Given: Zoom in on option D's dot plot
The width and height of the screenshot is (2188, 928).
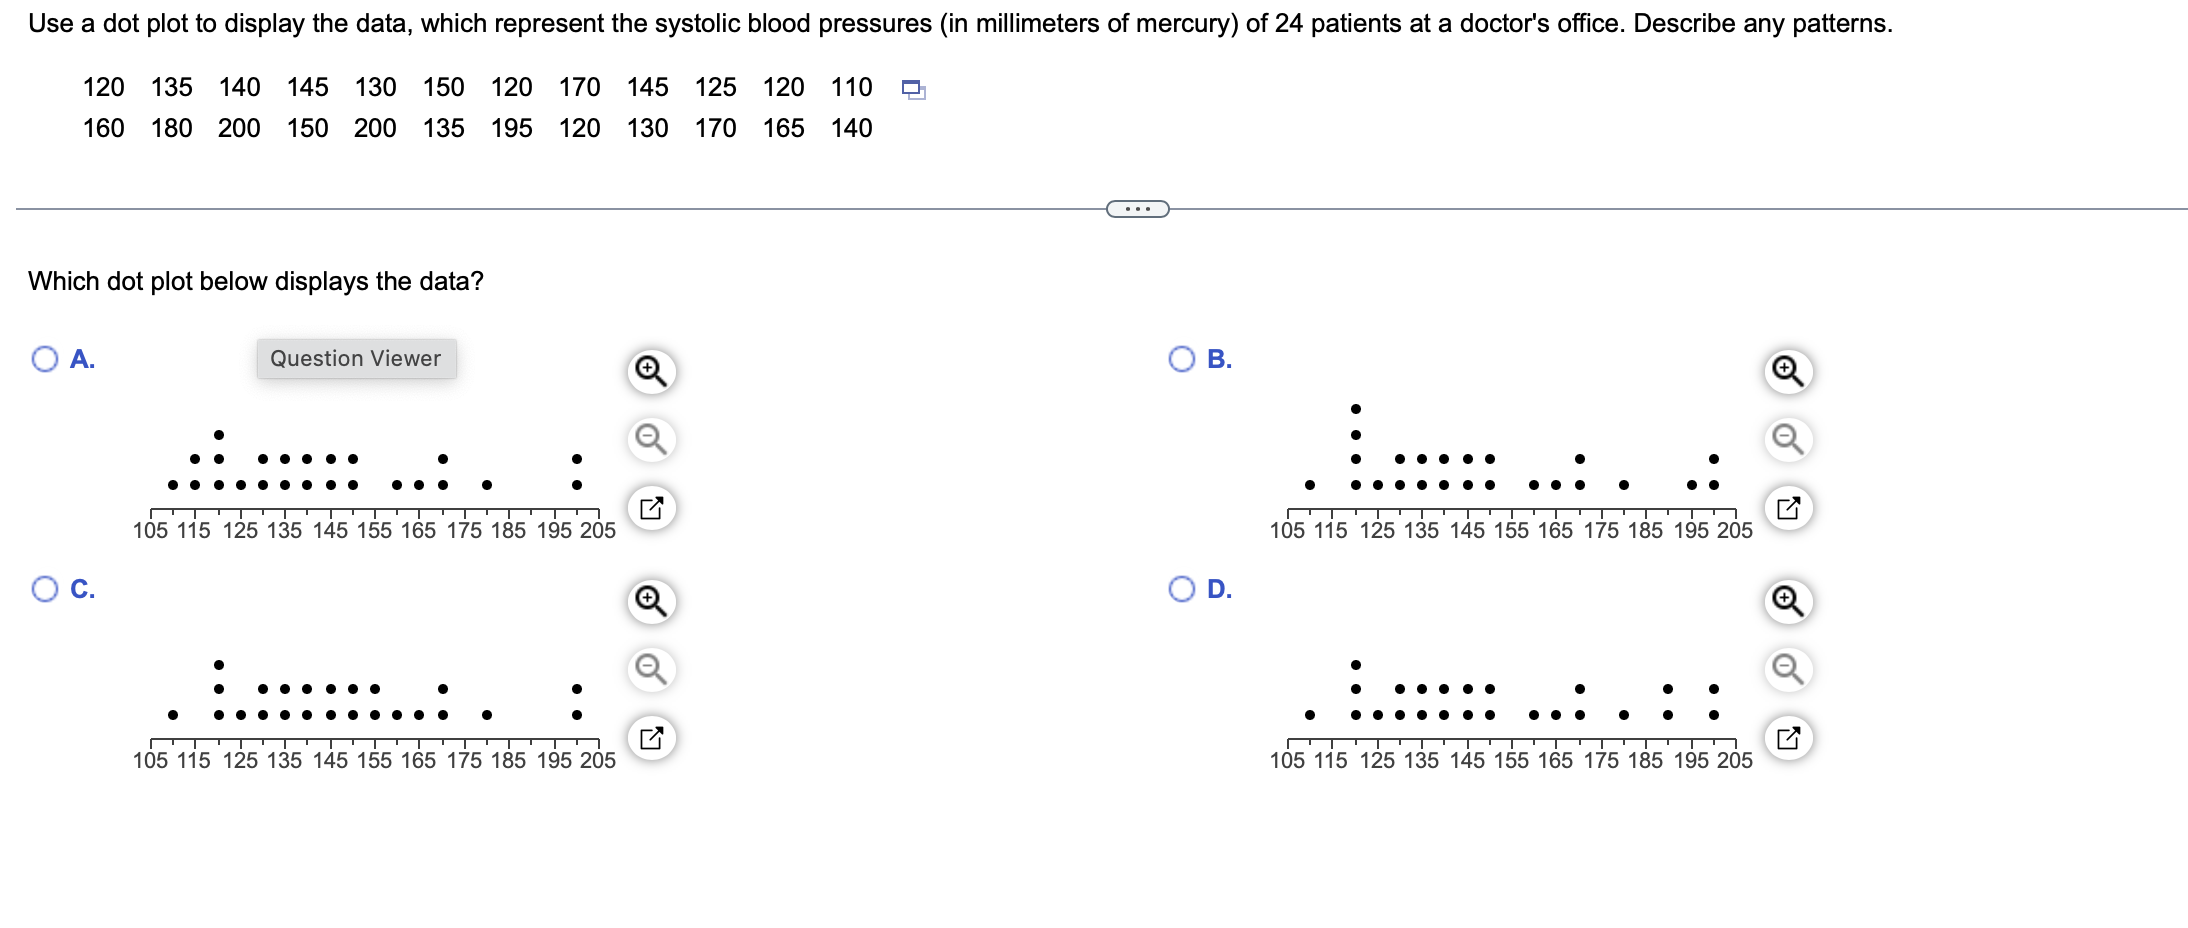Looking at the screenshot, I should click(x=1789, y=600).
